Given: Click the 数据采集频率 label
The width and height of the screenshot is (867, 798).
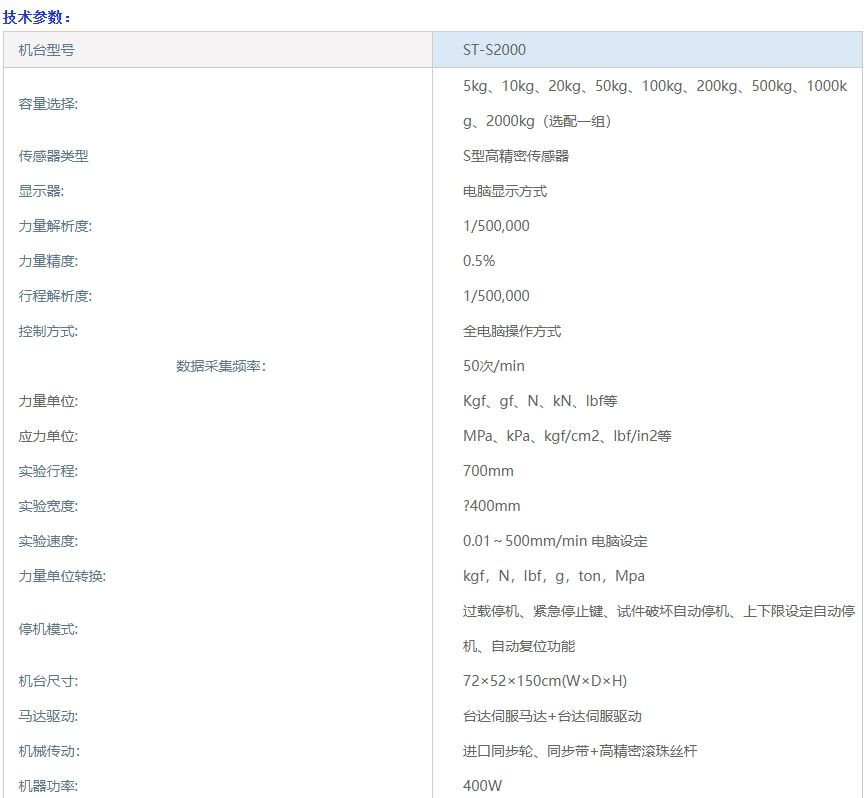Looking at the screenshot, I should pyautogui.click(x=221, y=366).
